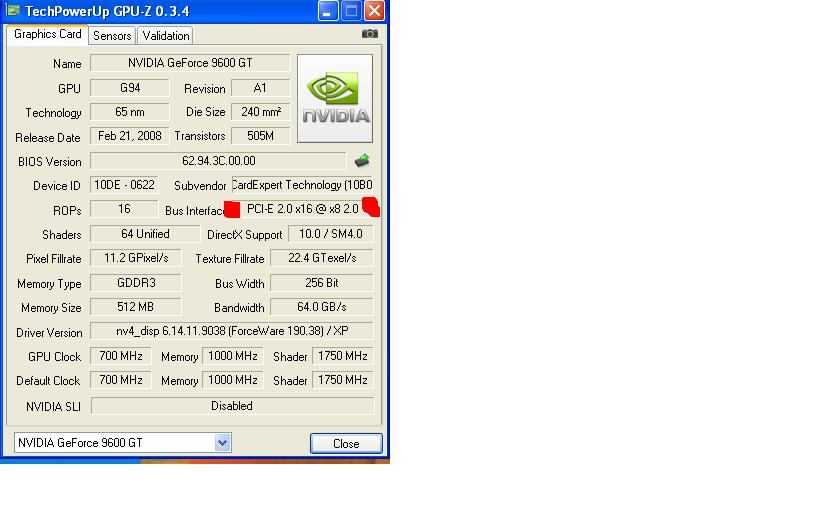Click the GPU Clock field 700 MHz
The image size is (840, 525).
121,356
